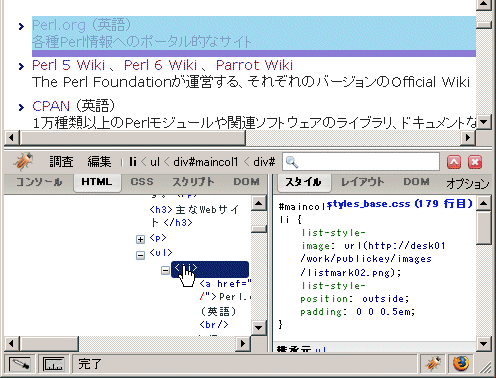Switch to the CSS tab
The image size is (496, 378).
142,182
